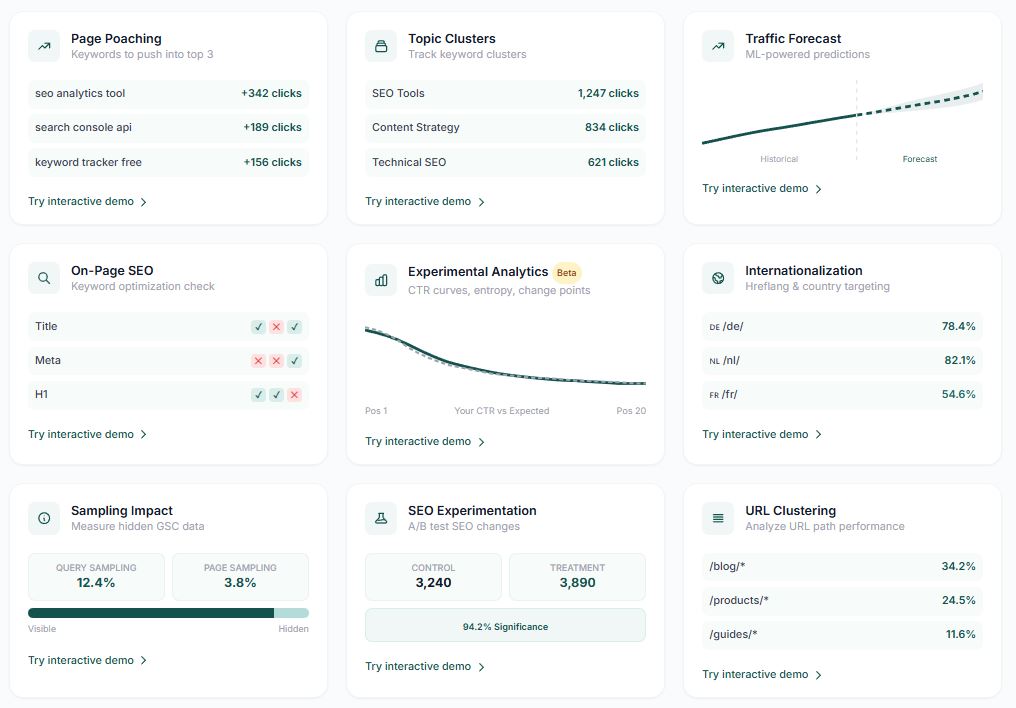
Task: Select the 'Content Strategy' cluster row
Action: pos(505,128)
